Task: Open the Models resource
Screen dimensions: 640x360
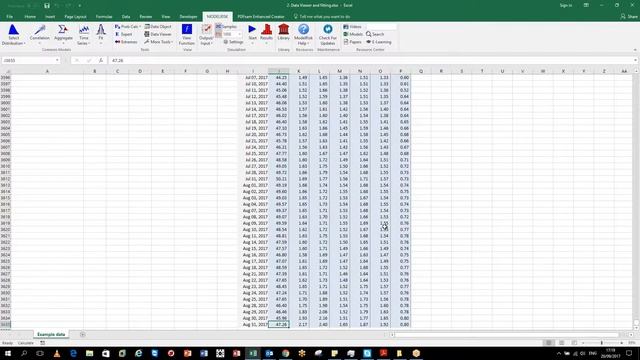Action: [353, 34]
